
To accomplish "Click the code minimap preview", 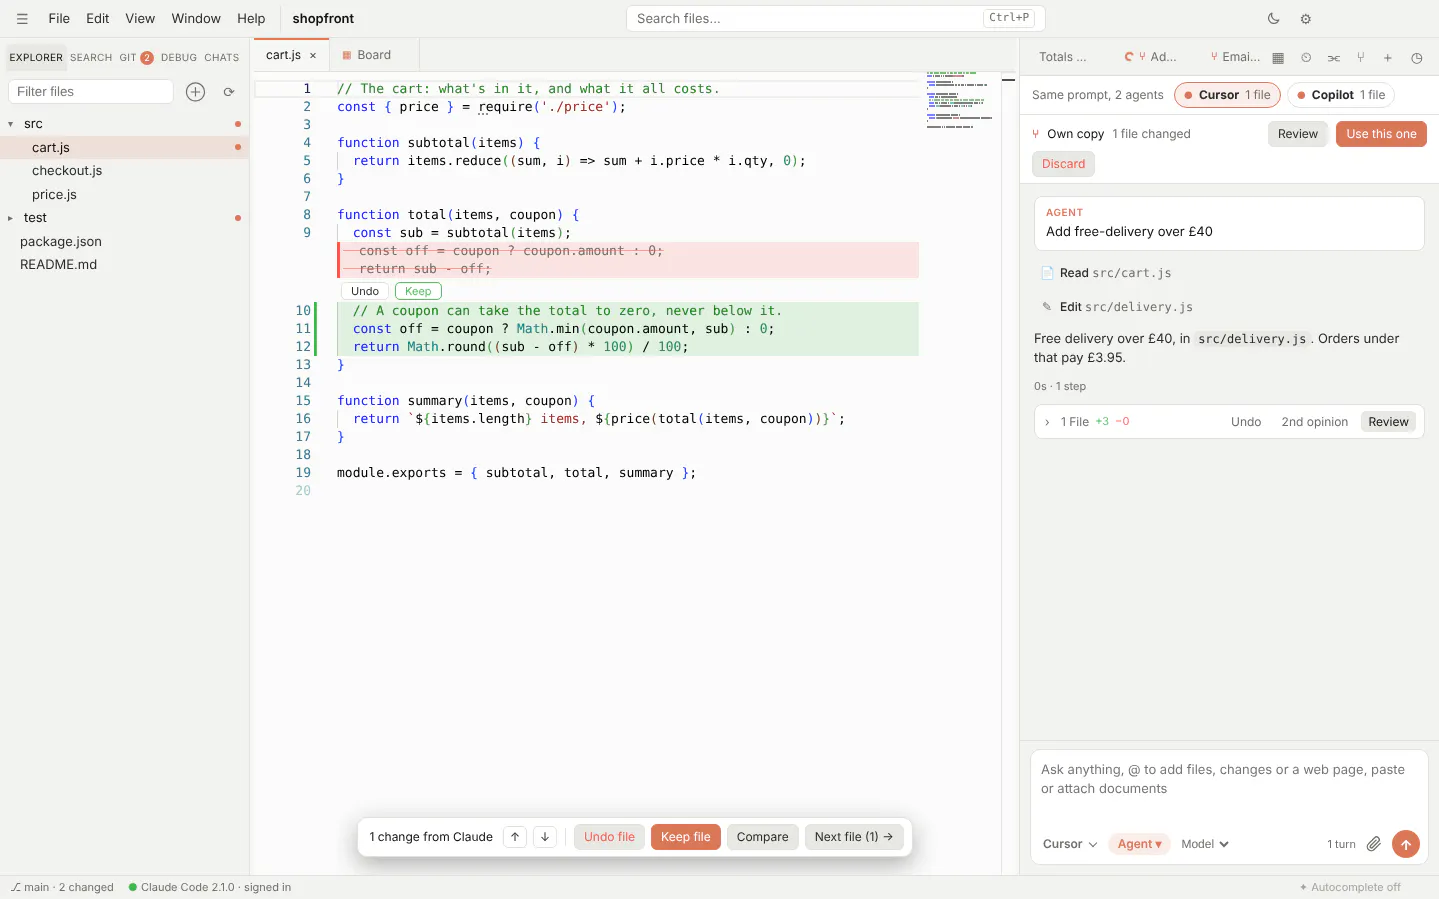I will coord(960,100).
